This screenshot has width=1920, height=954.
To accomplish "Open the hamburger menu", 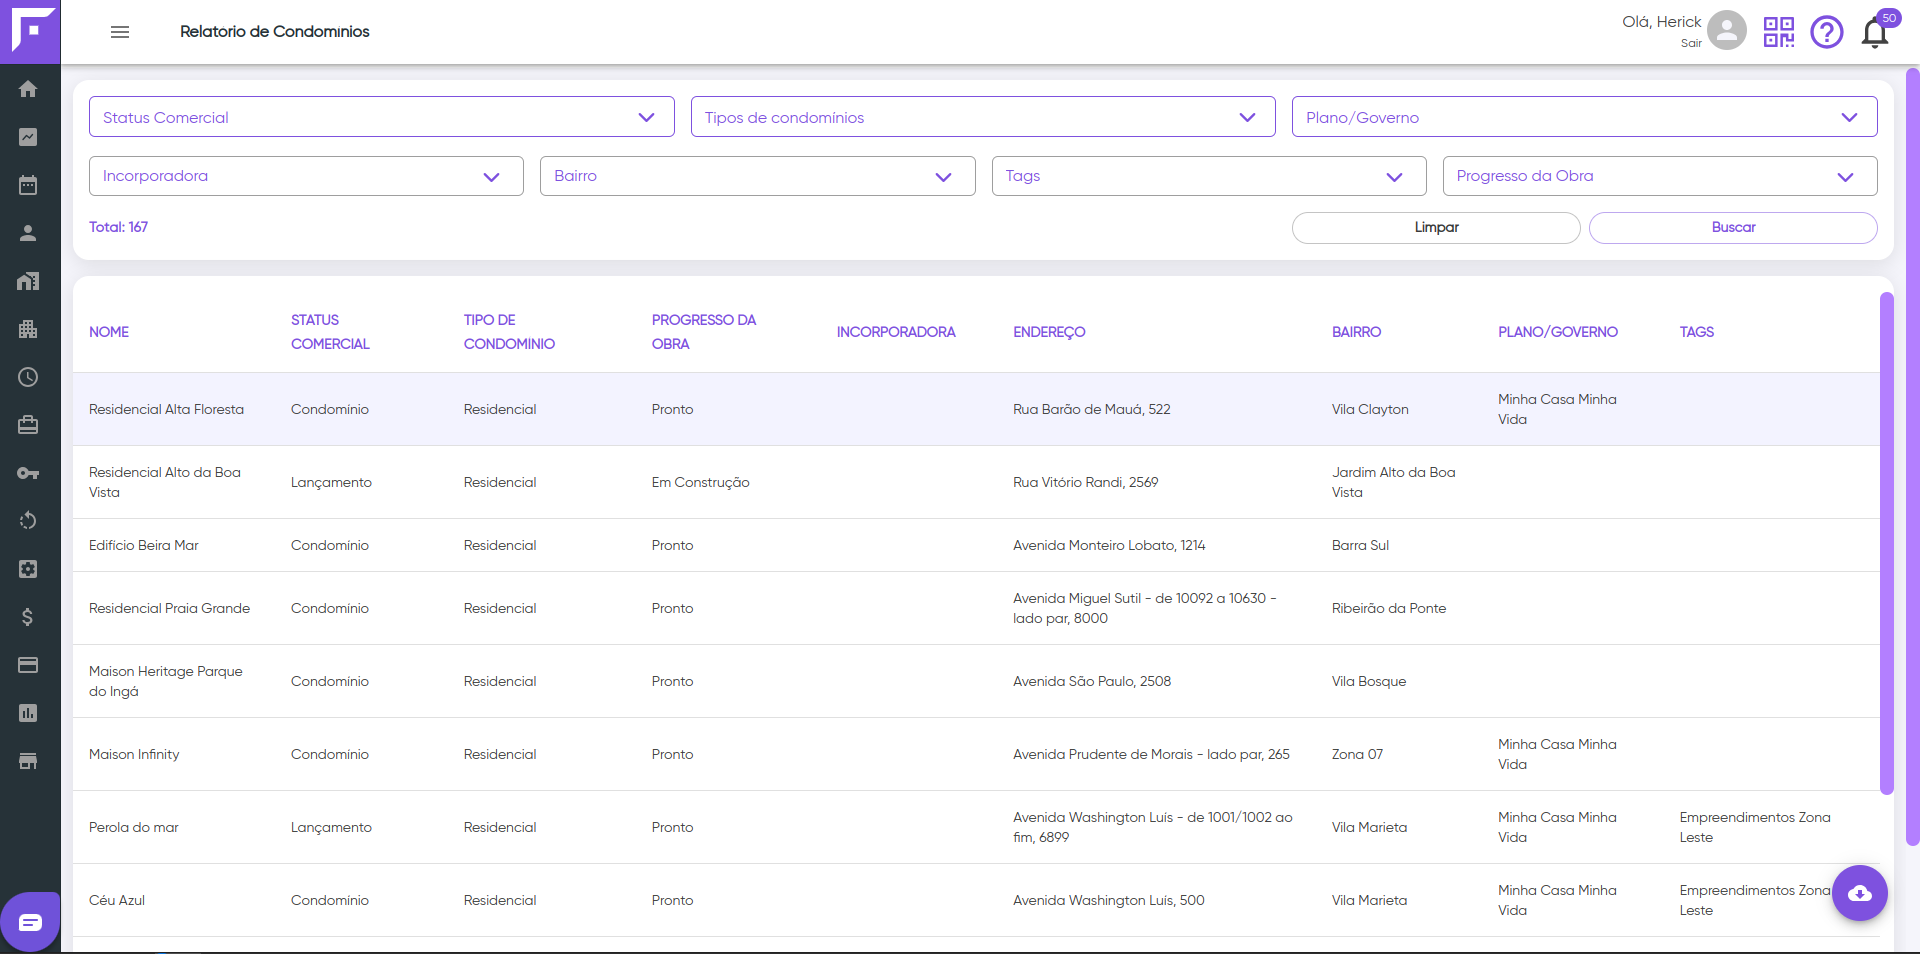I will pyautogui.click(x=120, y=32).
